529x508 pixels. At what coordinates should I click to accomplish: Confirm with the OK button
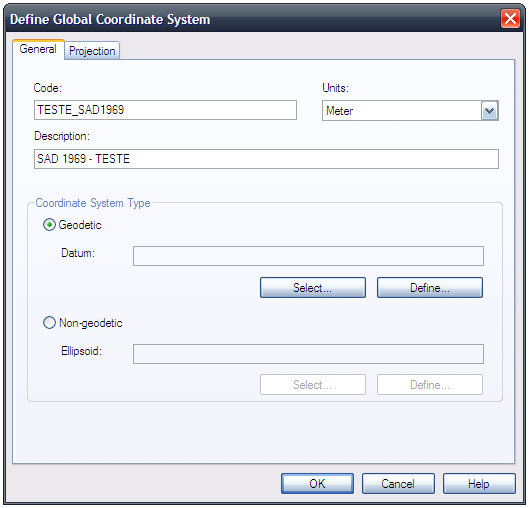coord(317,484)
